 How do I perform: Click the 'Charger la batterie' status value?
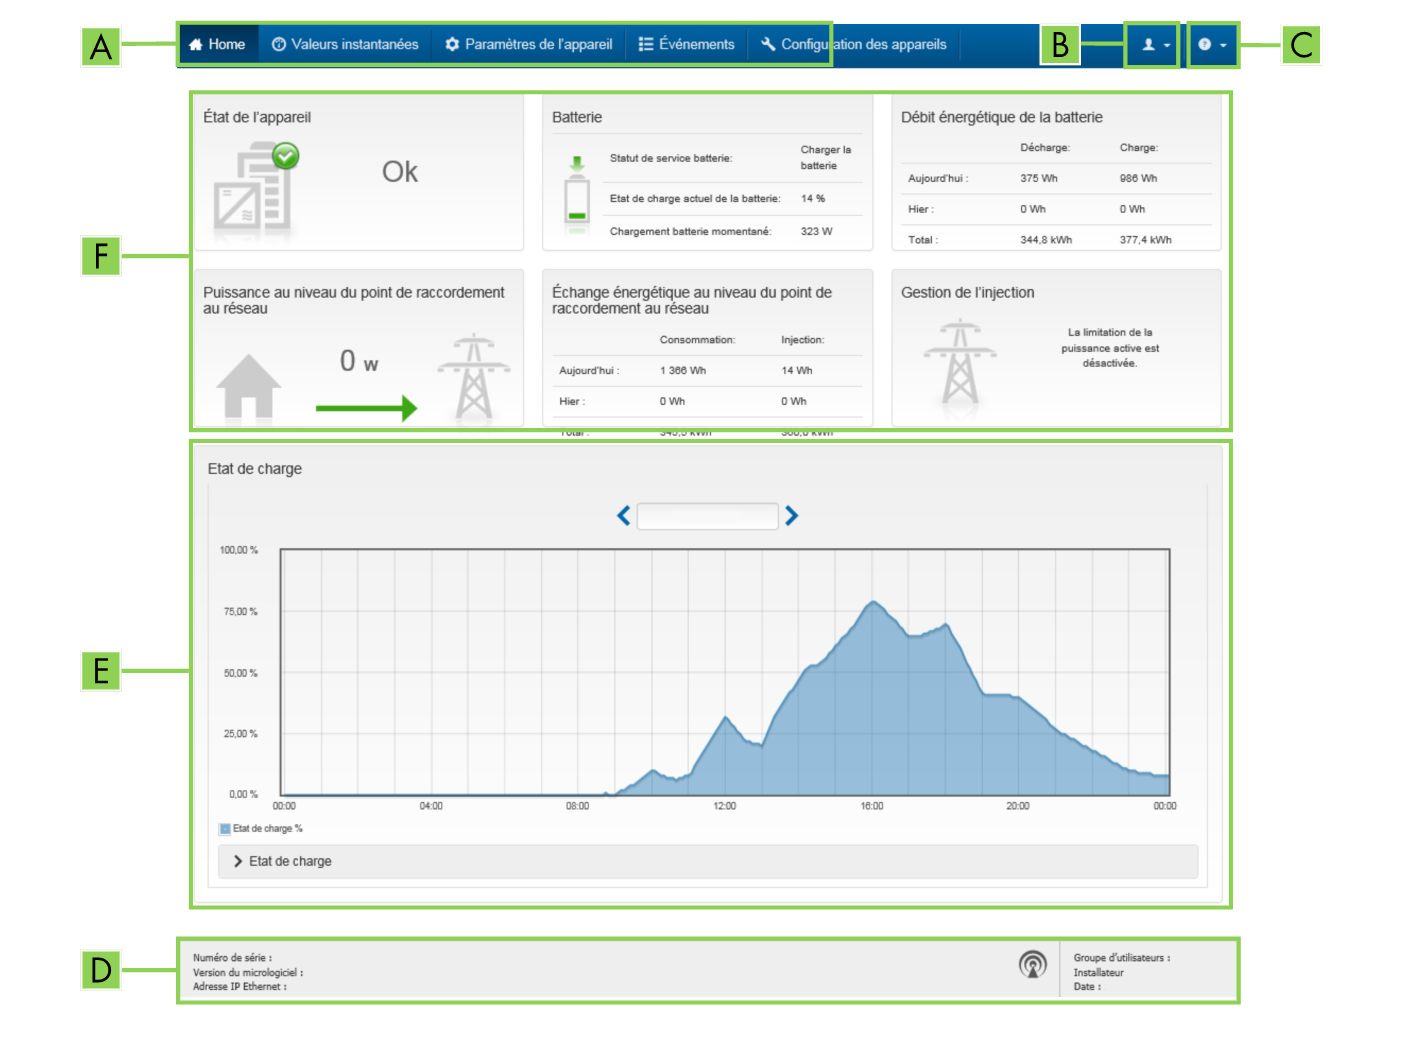coord(825,158)
